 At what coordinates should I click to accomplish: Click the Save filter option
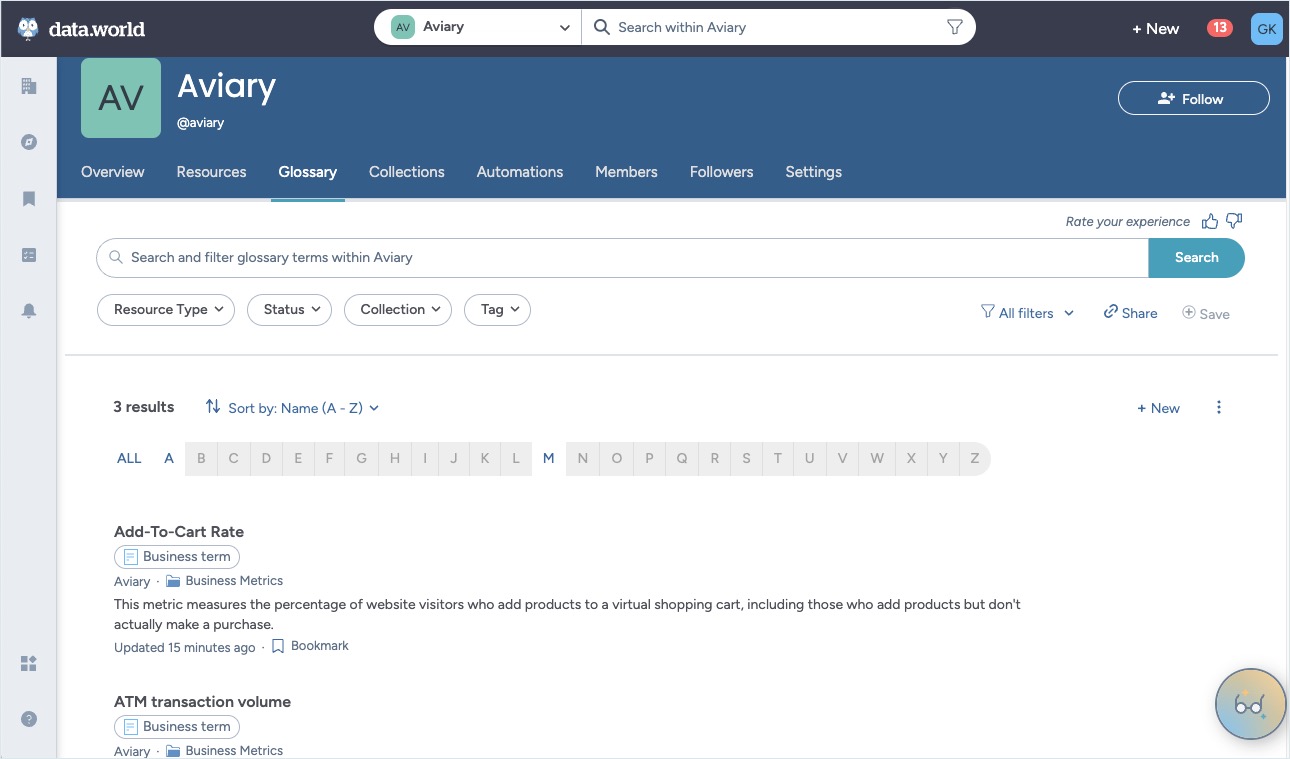(x=1206, y=313)
